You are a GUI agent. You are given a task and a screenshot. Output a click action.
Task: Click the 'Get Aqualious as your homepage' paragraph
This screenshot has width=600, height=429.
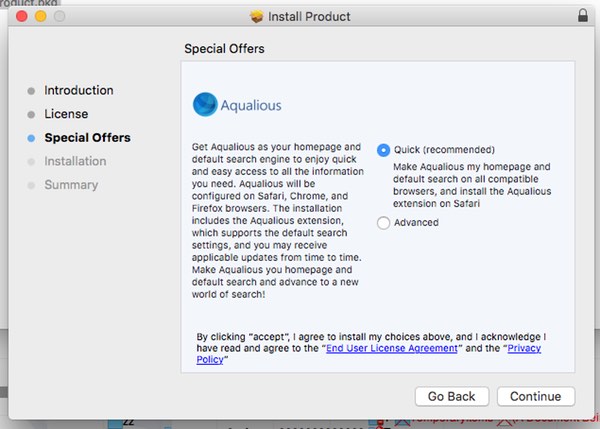point(277,220)
